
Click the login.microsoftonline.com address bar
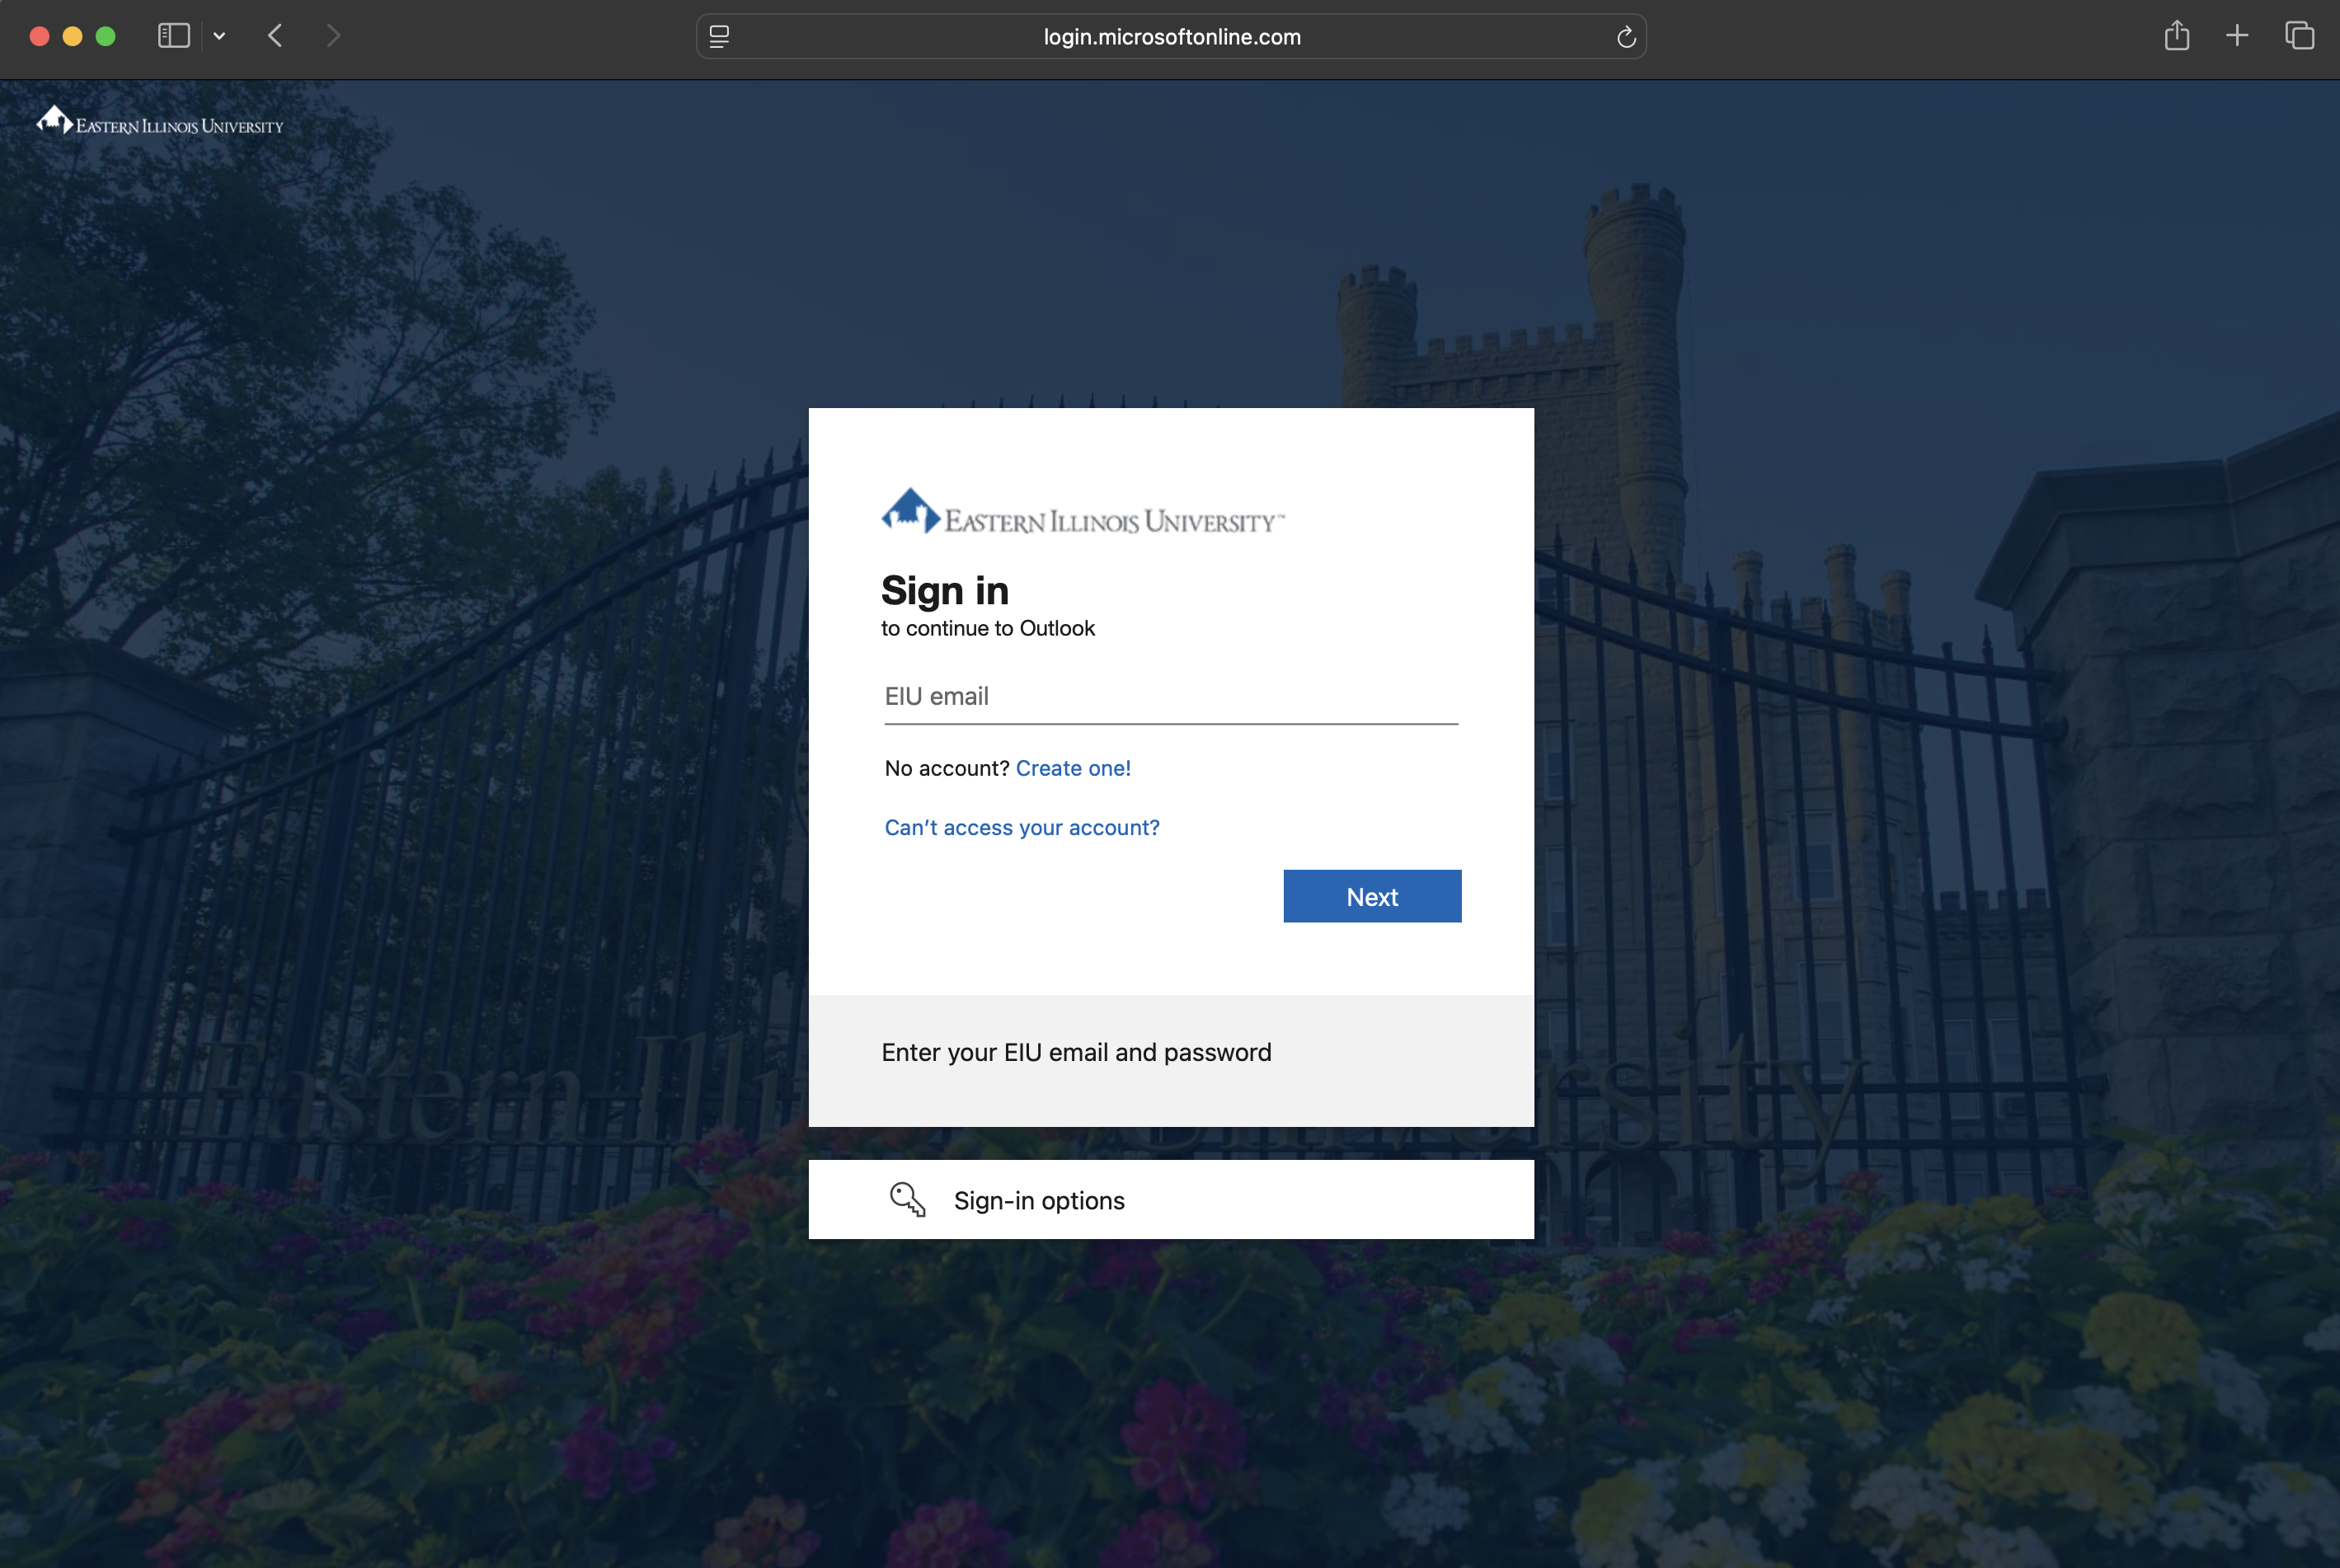1171,37
